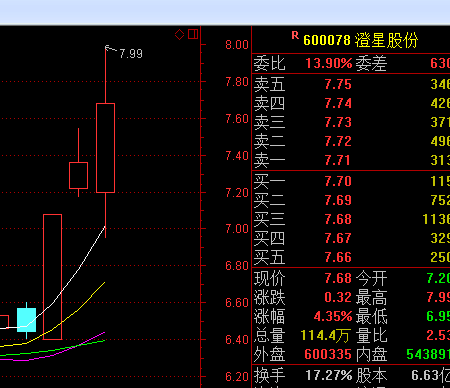Click the 涨幅 value 4.35%
The image size is (450, 388).
[x=333, y=316]
